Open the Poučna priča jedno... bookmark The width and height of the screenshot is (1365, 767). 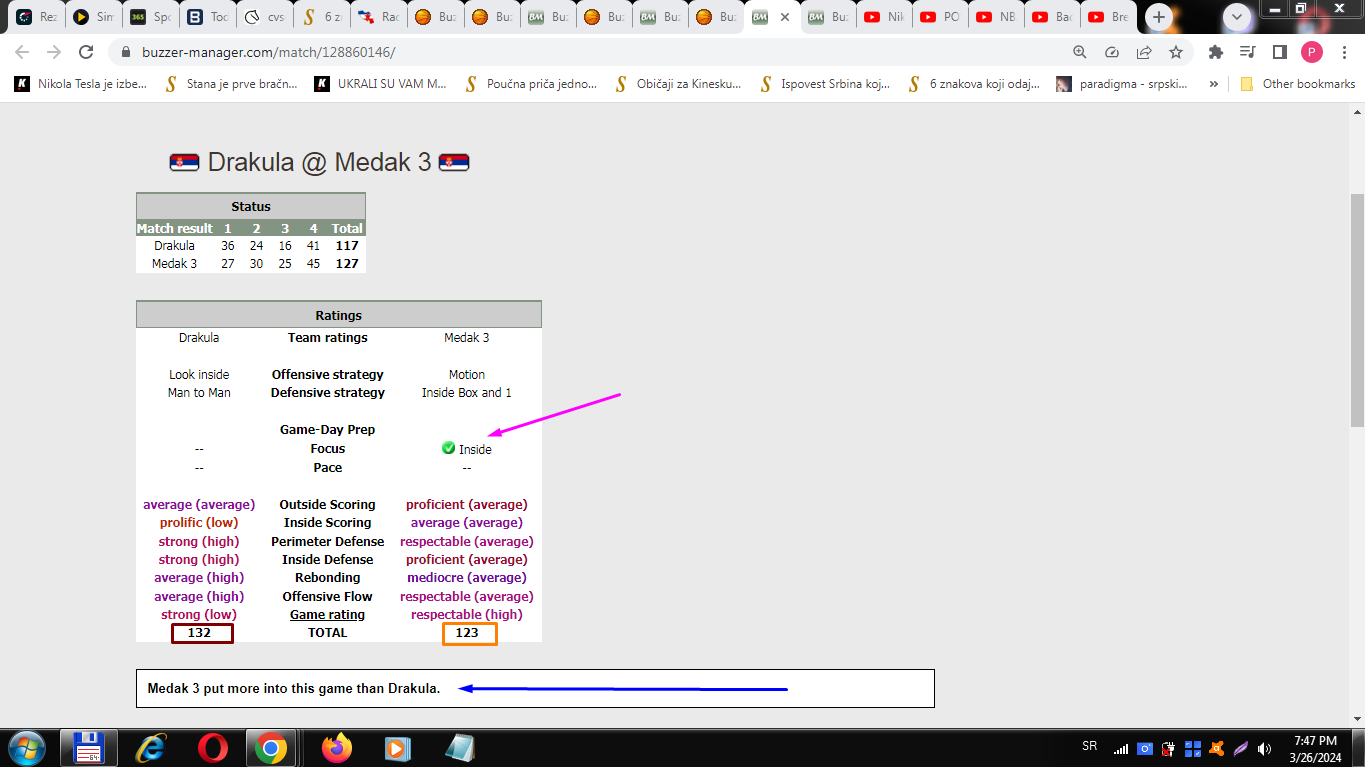pos(531,84)
